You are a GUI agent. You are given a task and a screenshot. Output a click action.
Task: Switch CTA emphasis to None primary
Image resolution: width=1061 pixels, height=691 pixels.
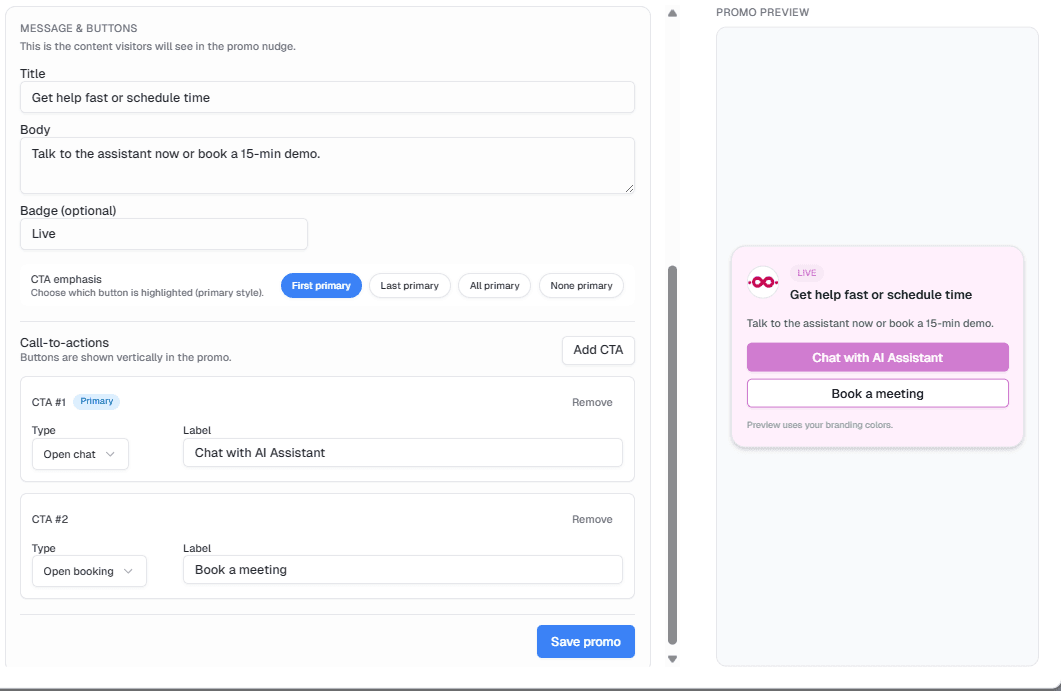(x=581, y=286)
